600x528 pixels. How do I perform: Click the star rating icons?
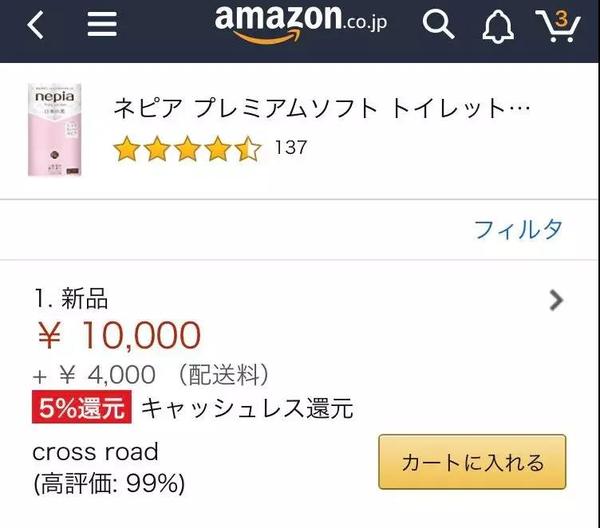tap(187, 149)
